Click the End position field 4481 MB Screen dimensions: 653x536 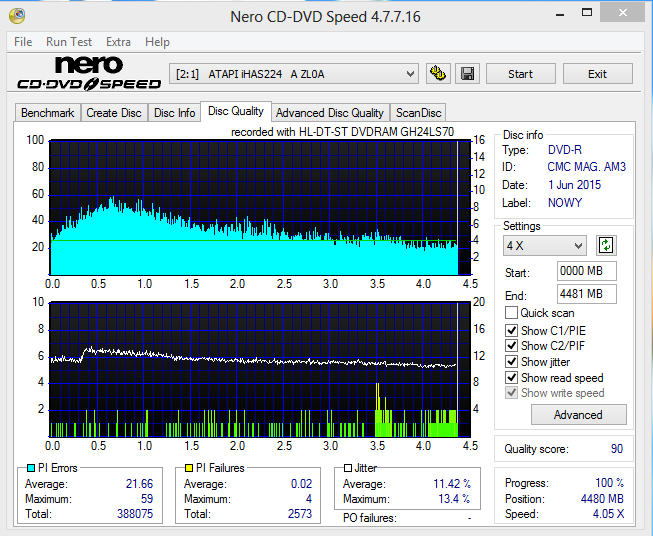(x=586, y=294)
